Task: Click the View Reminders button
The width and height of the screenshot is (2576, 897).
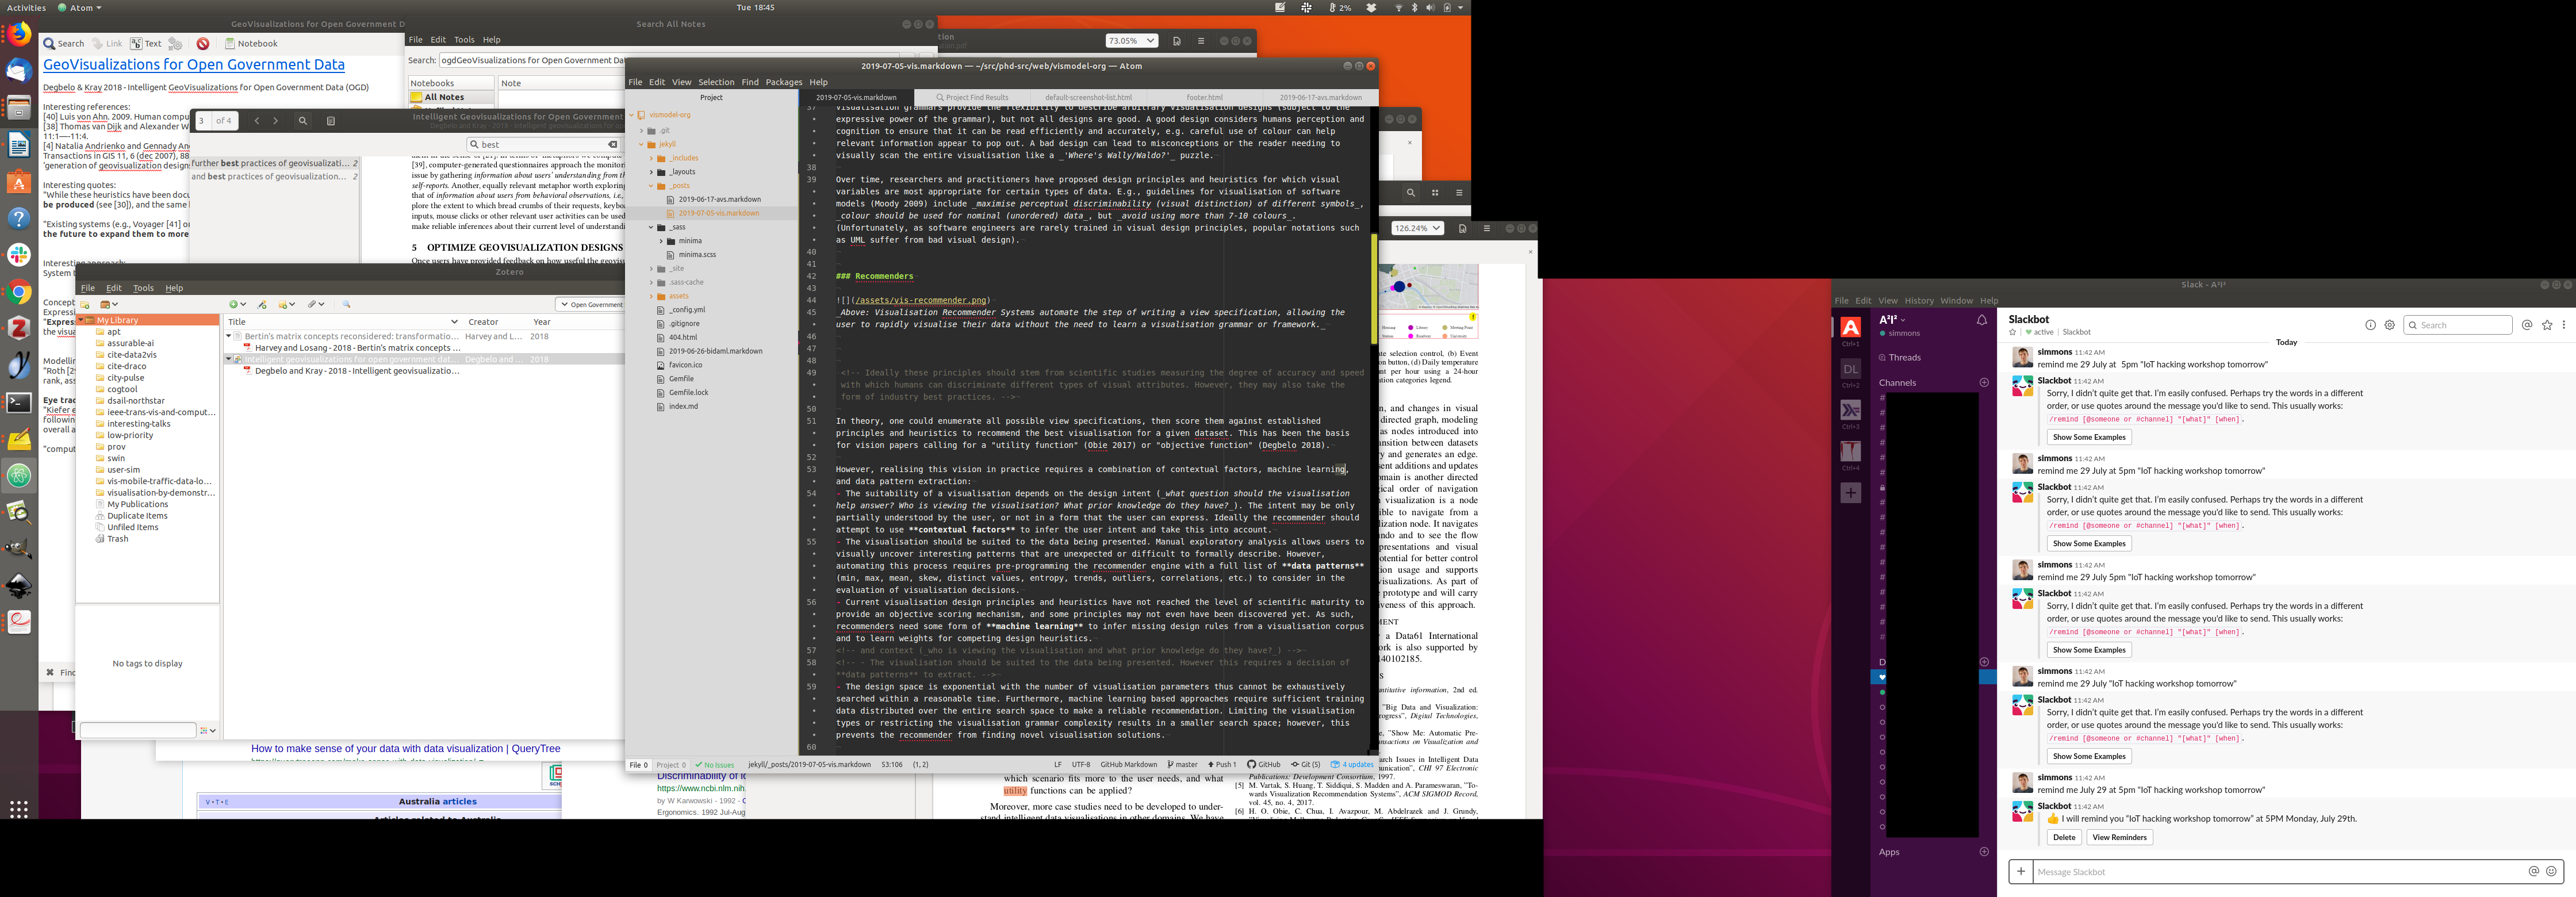Action: pyautogui.click(x=2119, y=837)
